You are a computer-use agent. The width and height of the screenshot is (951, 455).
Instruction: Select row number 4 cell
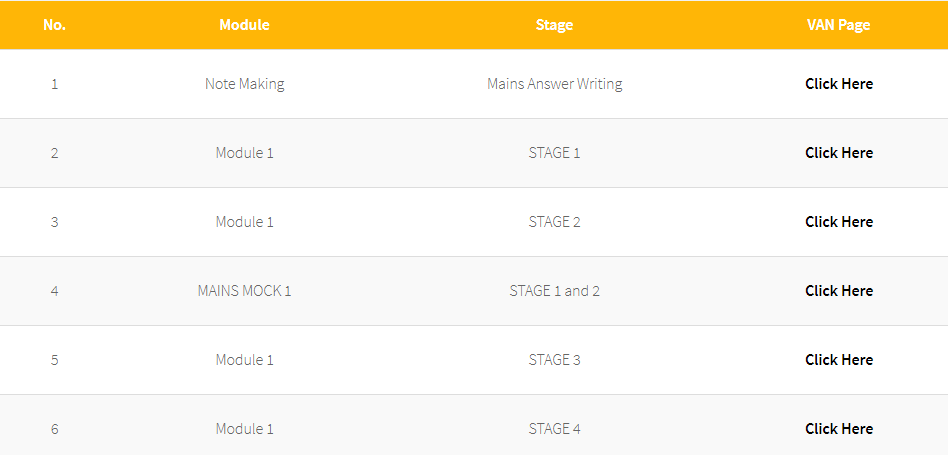[55, 291]
